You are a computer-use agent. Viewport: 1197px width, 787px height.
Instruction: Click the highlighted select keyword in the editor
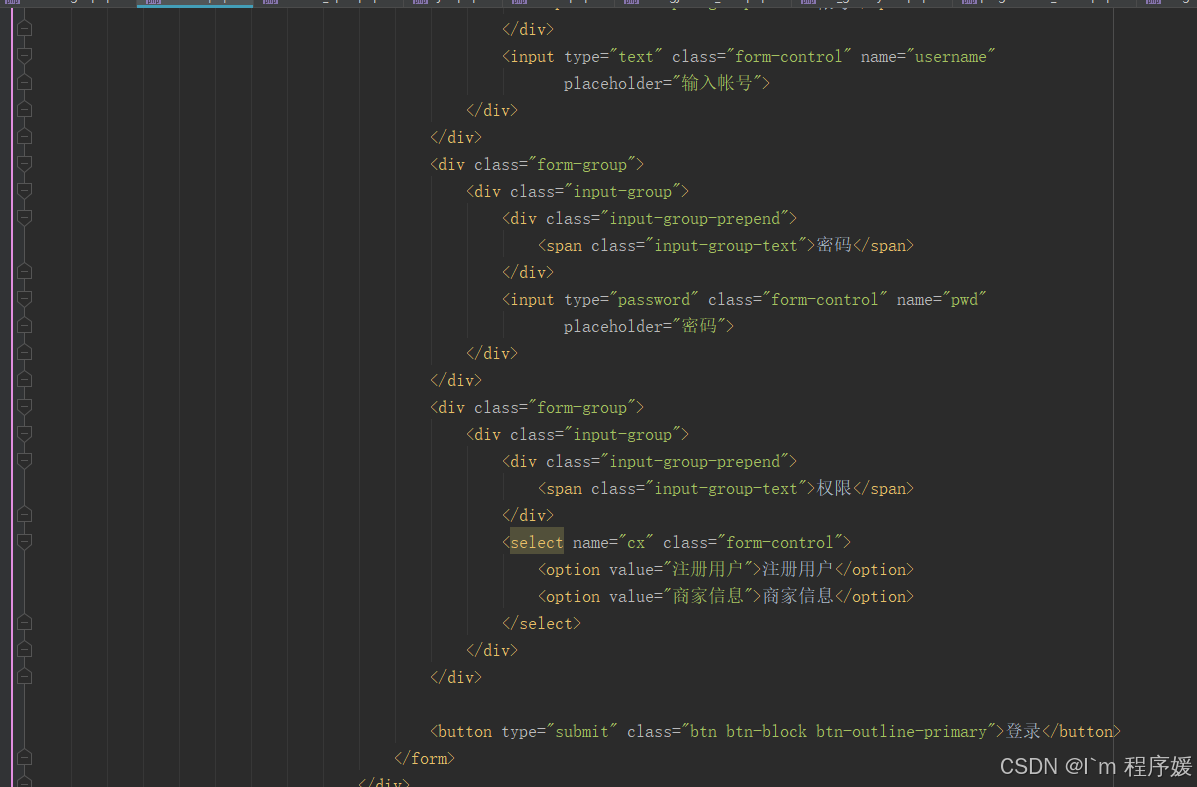coord(535,541)
